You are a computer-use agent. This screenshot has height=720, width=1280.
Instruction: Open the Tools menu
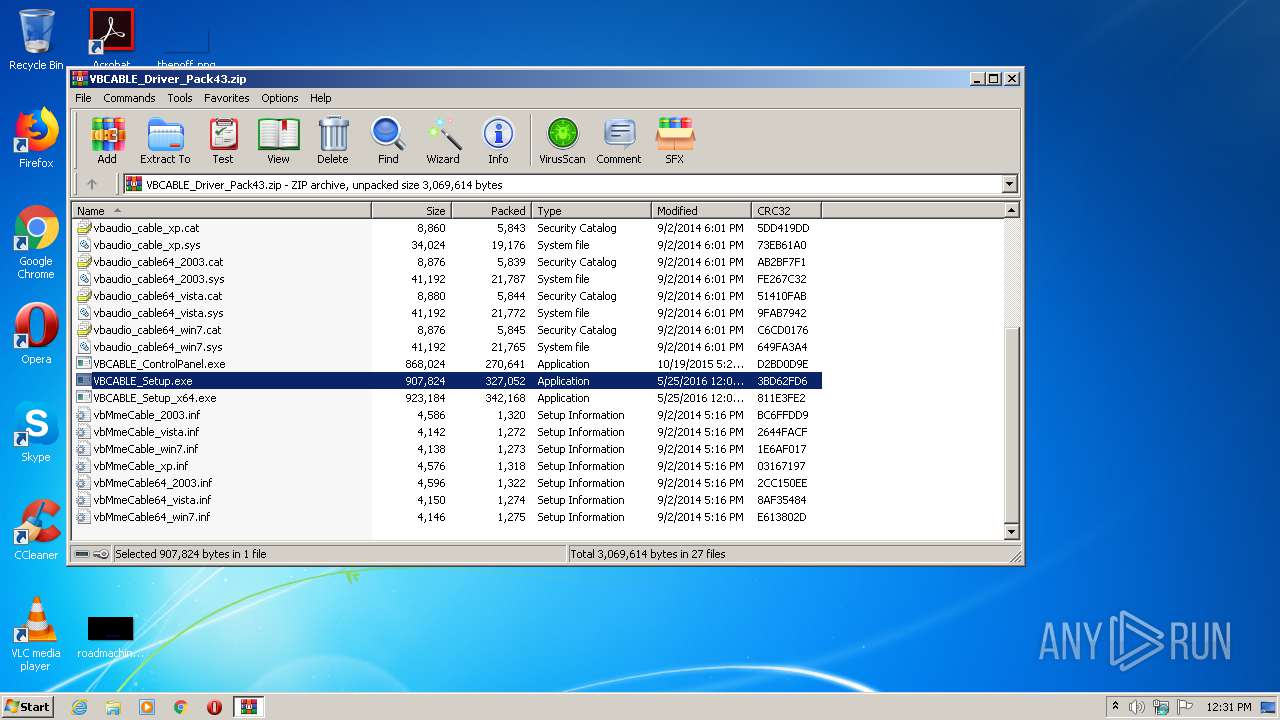pos(180,98)
